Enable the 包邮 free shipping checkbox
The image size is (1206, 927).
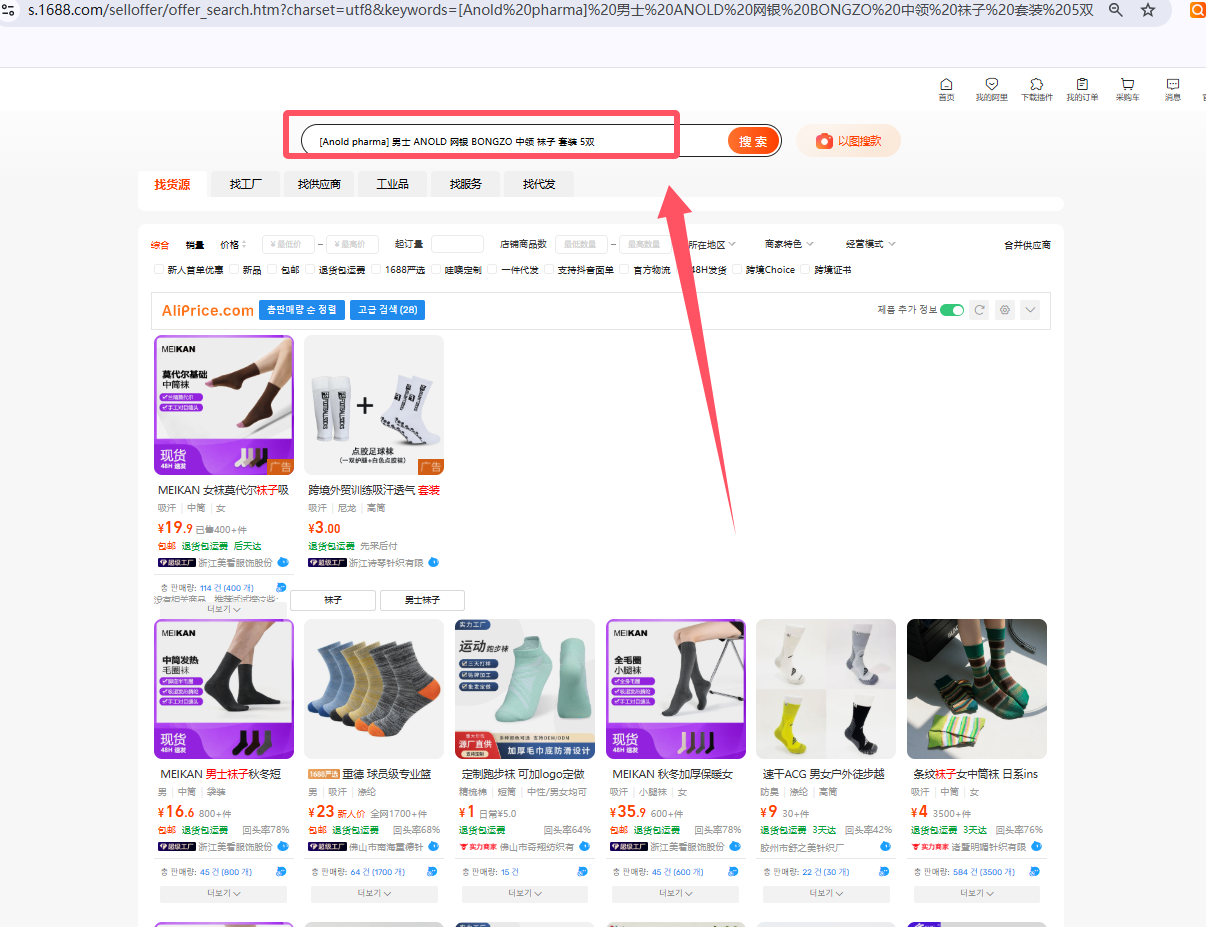coord(273,269)
